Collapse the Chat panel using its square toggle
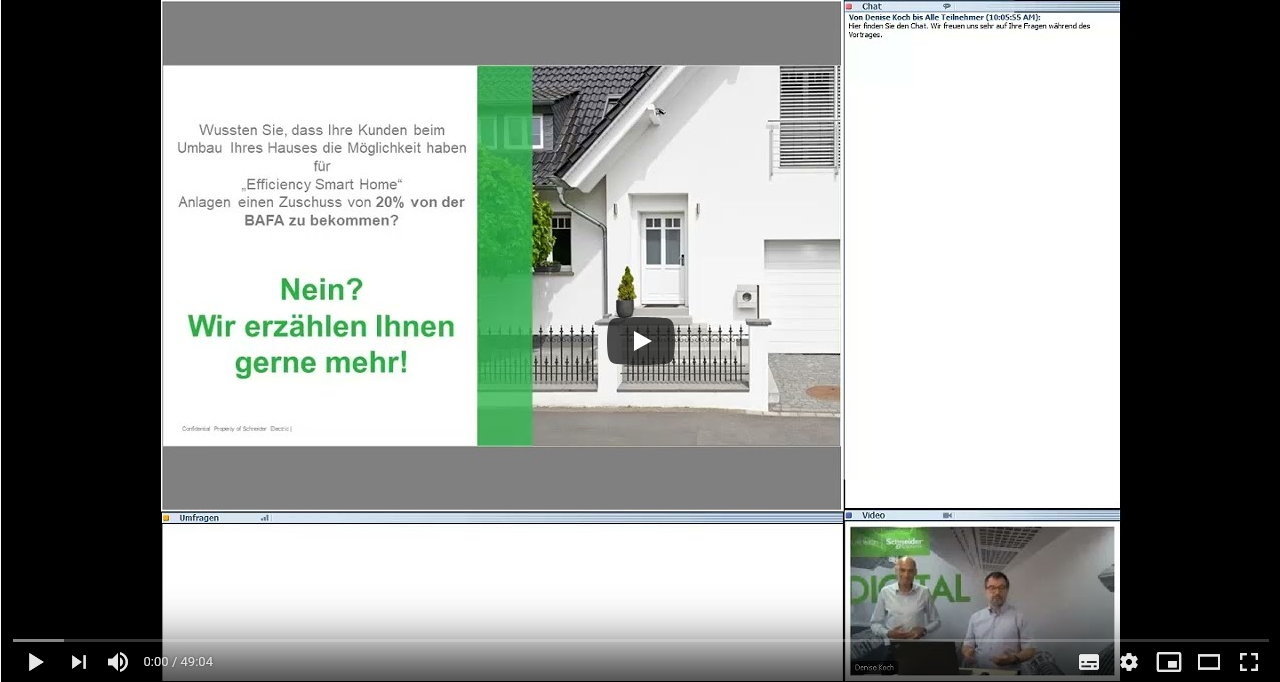 [850, 6]
